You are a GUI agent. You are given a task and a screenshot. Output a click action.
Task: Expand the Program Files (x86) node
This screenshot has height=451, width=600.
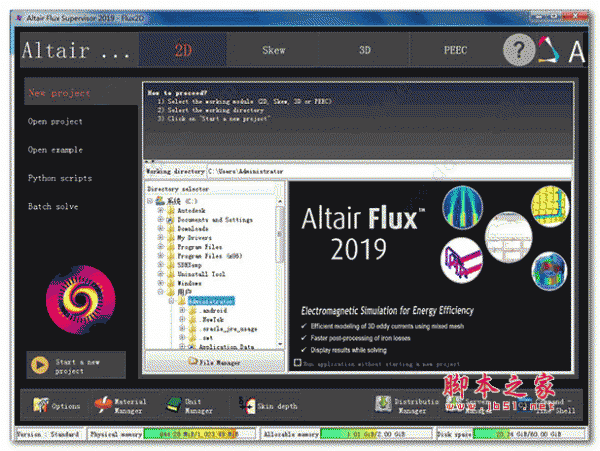click(x=161, y=256)
